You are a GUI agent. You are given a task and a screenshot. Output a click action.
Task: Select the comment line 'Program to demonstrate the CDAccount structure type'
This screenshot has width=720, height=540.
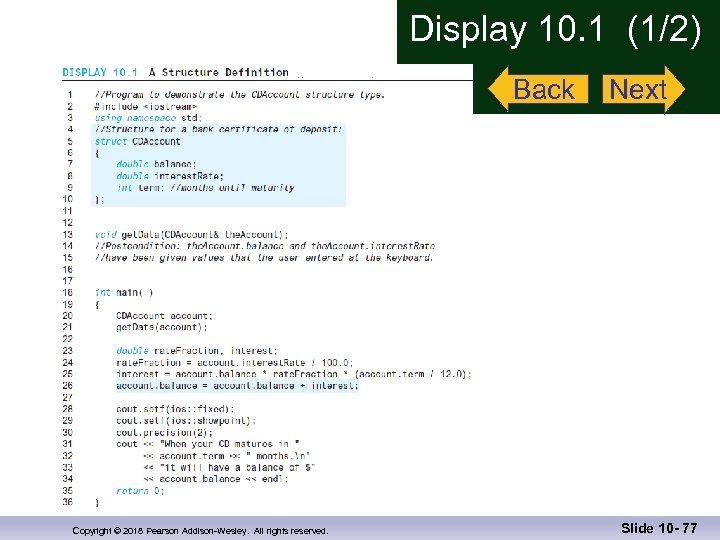coord(240,95)
